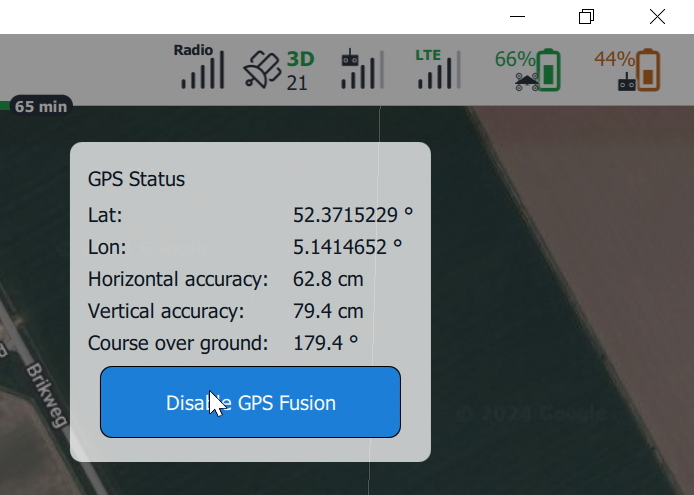The image size is (694, 495).
Task: Click the vertical accuracy value 79.4 cm
Action: 328,311
